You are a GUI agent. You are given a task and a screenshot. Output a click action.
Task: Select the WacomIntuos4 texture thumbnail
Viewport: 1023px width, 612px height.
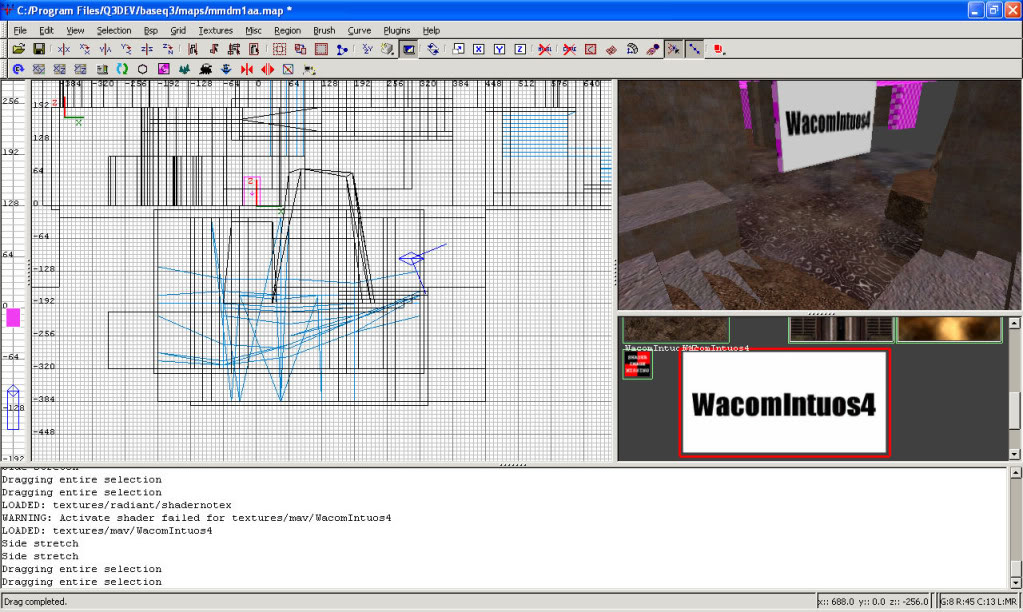pos(784,403)
